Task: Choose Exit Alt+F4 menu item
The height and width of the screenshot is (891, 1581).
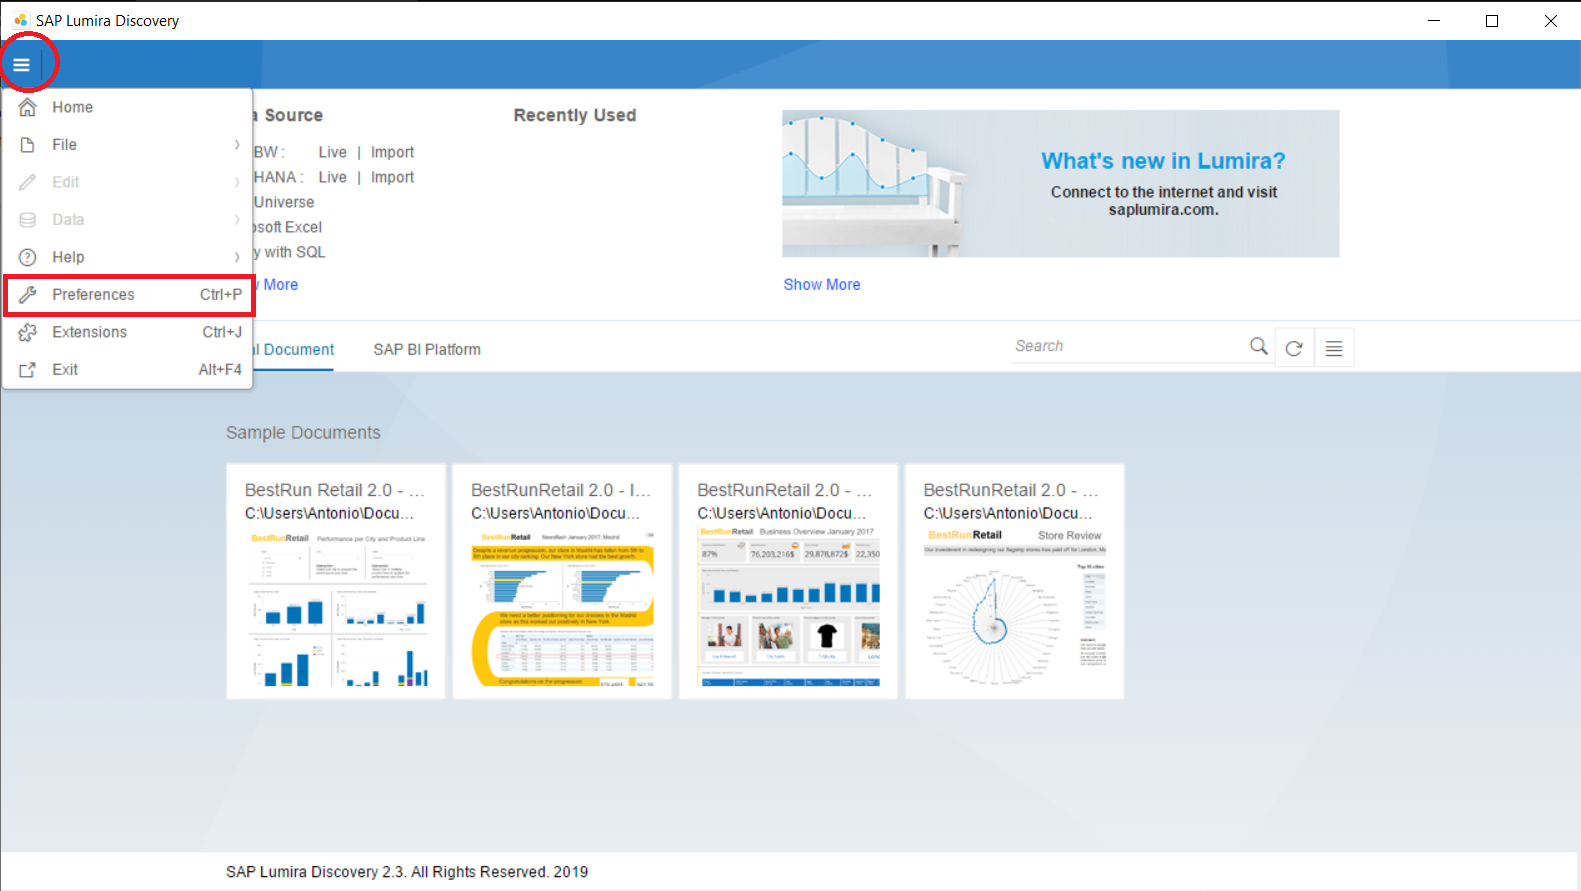Action: coord(128,370)
